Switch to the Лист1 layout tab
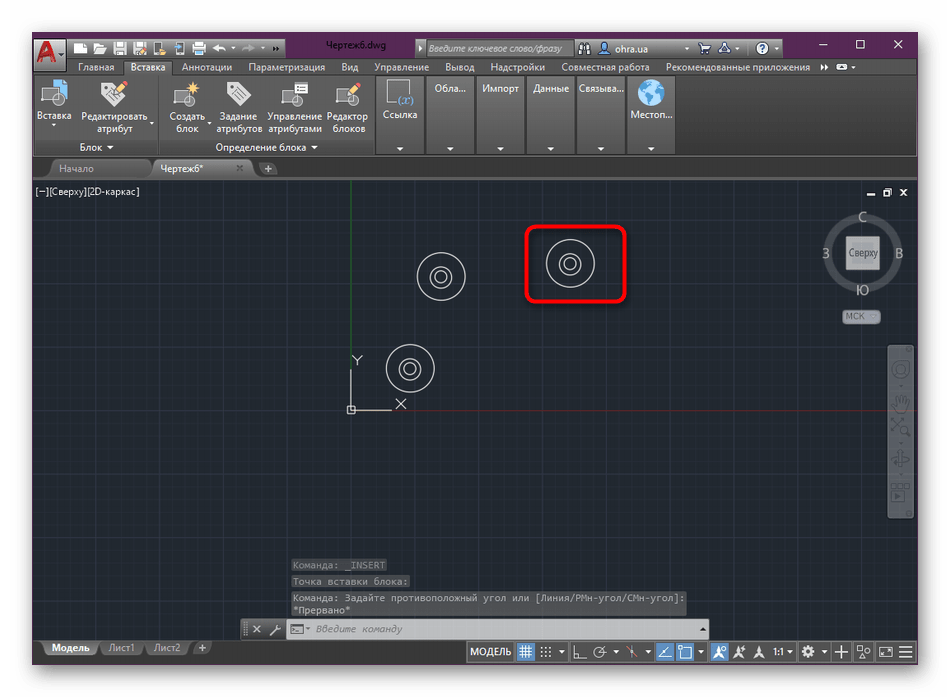Screen dimensions: 950x697 pos(121,648)
